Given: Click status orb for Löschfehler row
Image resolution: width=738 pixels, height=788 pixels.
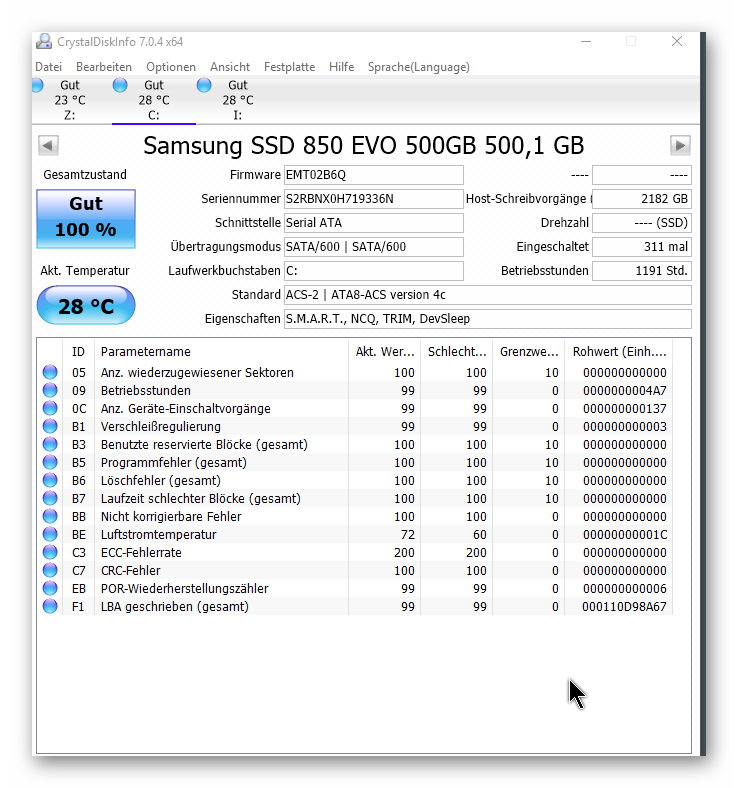Looking at the screenshot, I should click(x=50, y=480).
